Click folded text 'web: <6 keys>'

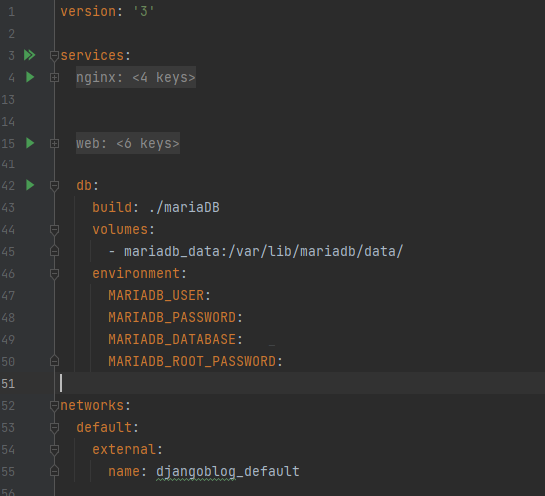point(128,143)
